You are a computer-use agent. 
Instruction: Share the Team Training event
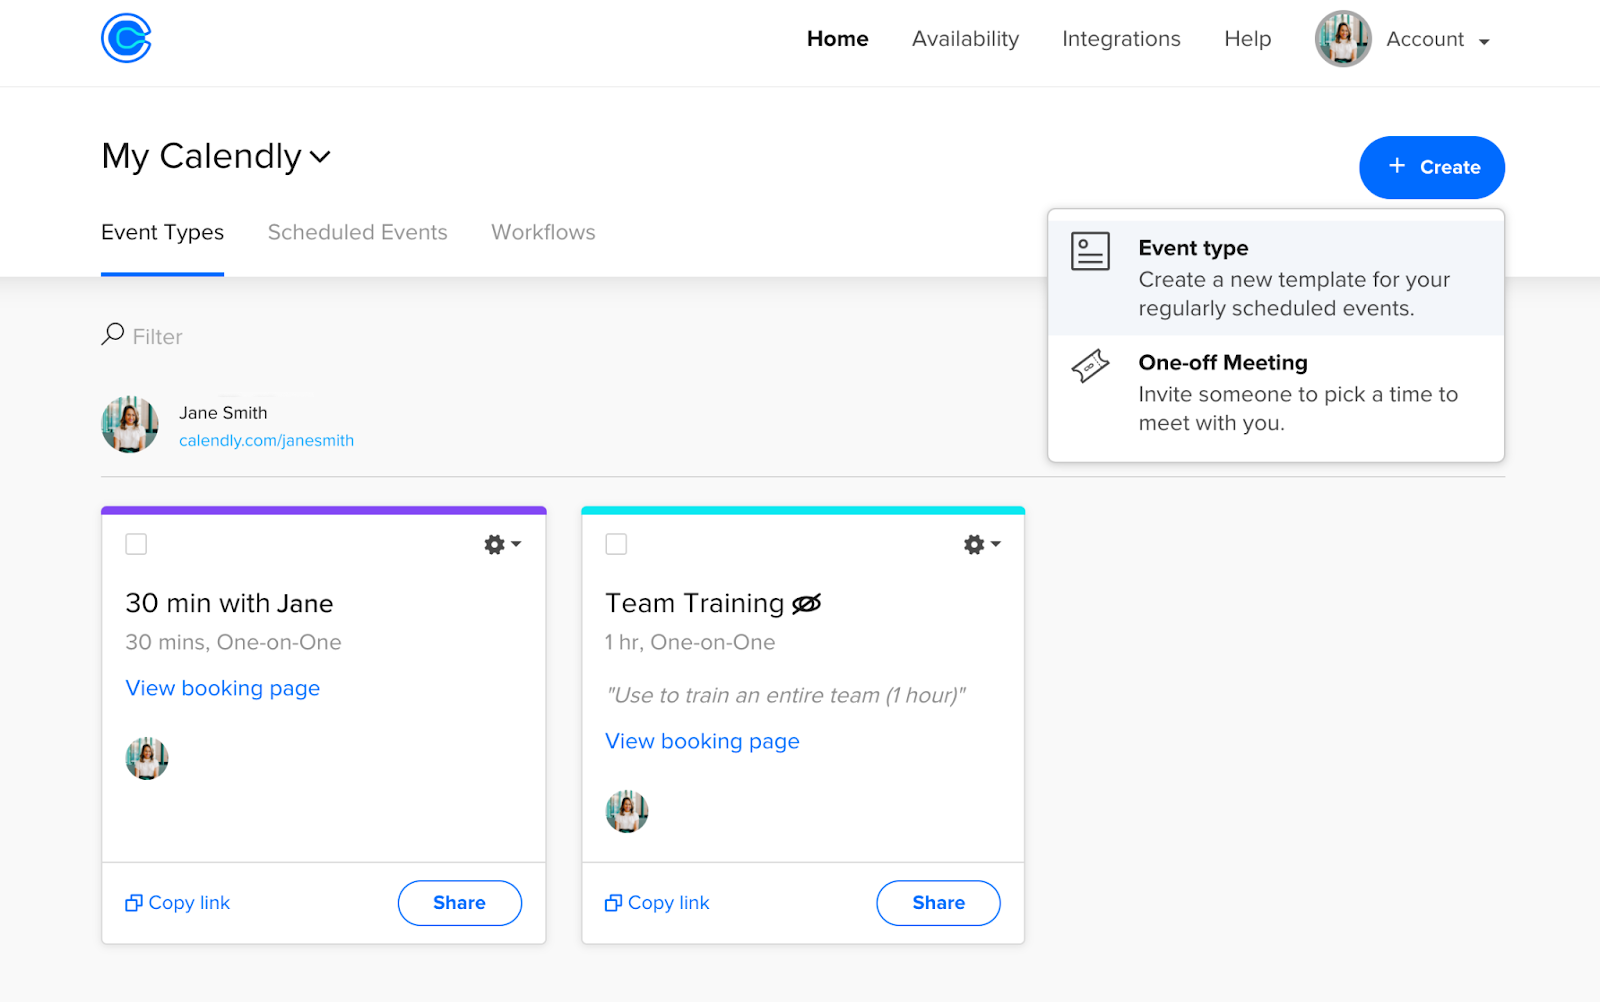(x=938, y=903)
